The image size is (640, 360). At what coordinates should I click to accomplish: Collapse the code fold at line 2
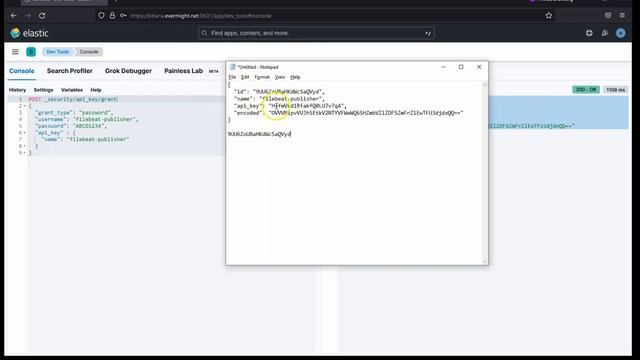[x=24, y=106]
